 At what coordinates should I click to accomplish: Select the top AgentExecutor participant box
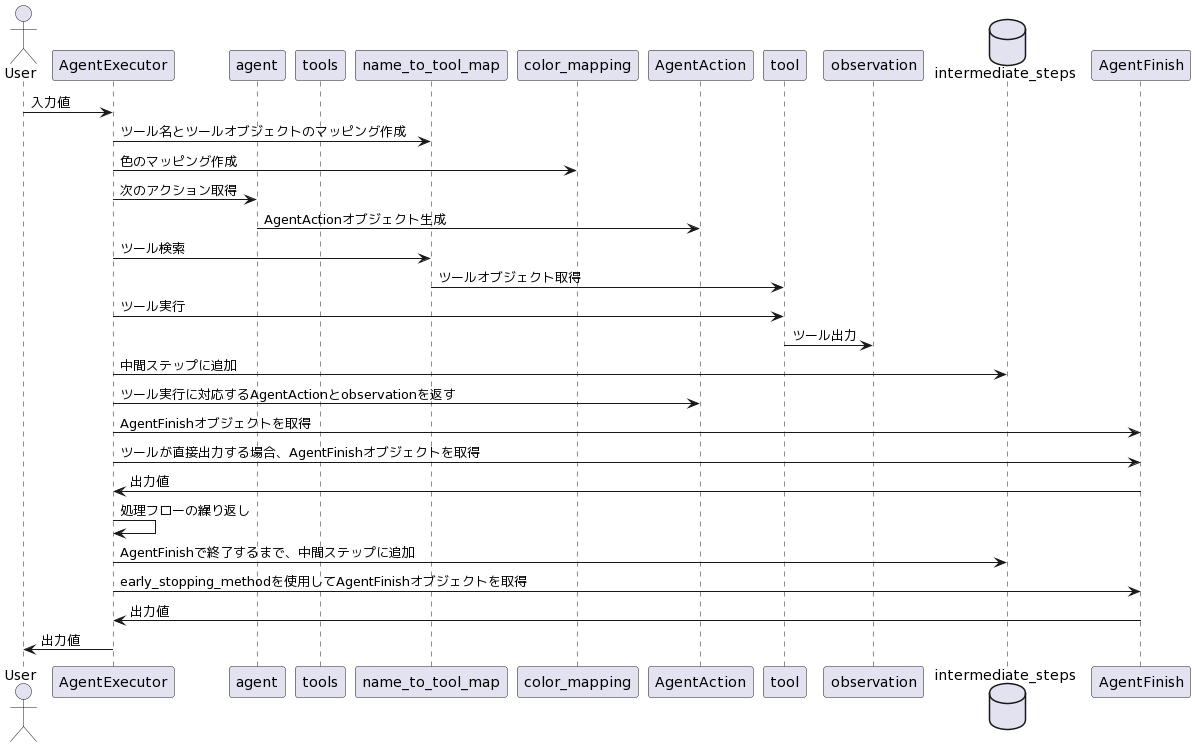[114, 66]
